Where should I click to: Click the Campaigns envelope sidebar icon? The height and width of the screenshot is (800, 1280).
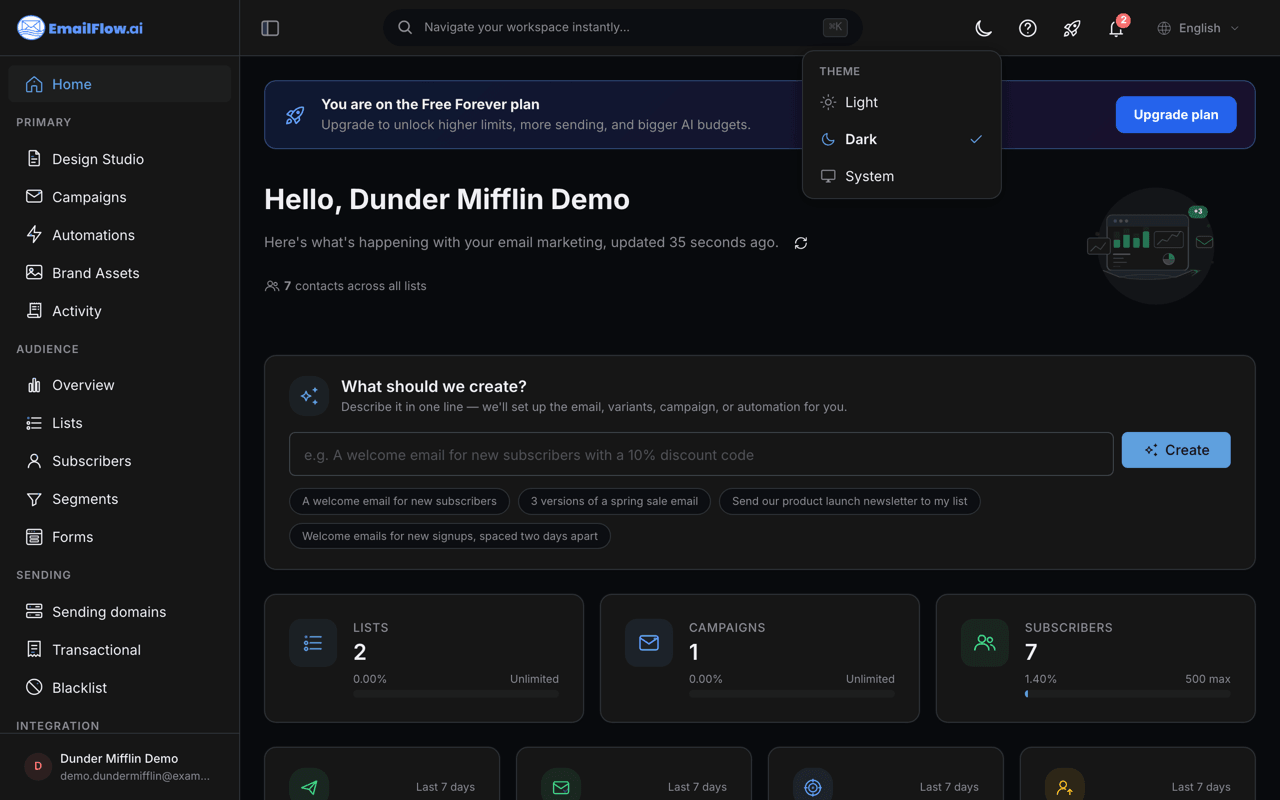click(34, 197)
